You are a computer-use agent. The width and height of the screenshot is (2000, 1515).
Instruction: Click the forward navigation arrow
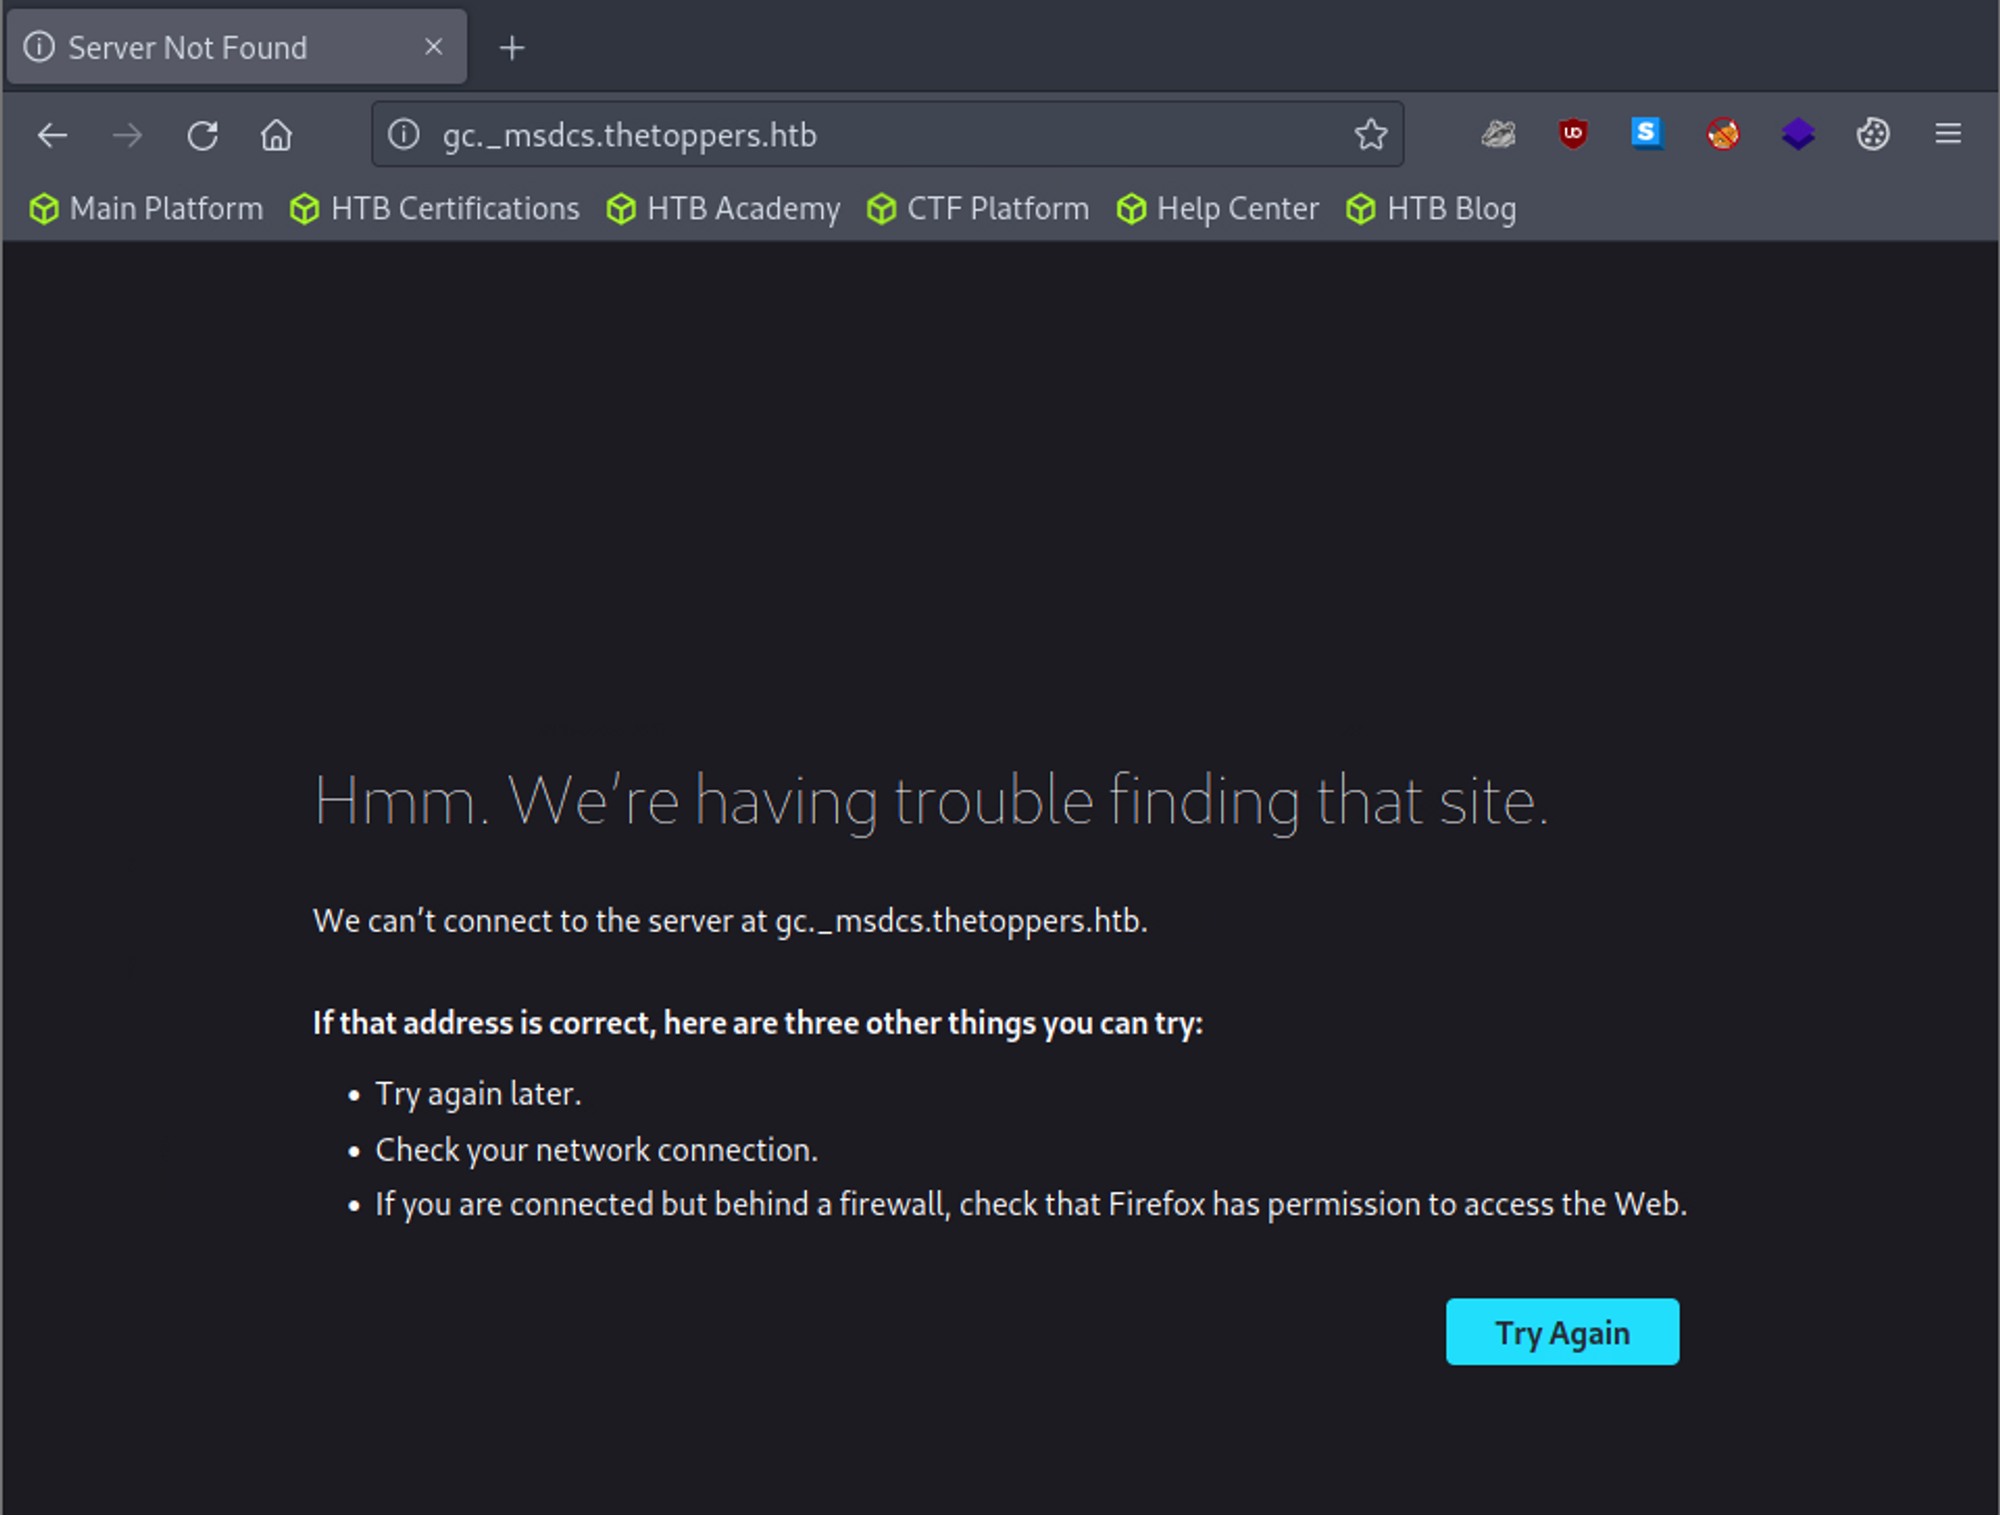click(x=127, y=135)
